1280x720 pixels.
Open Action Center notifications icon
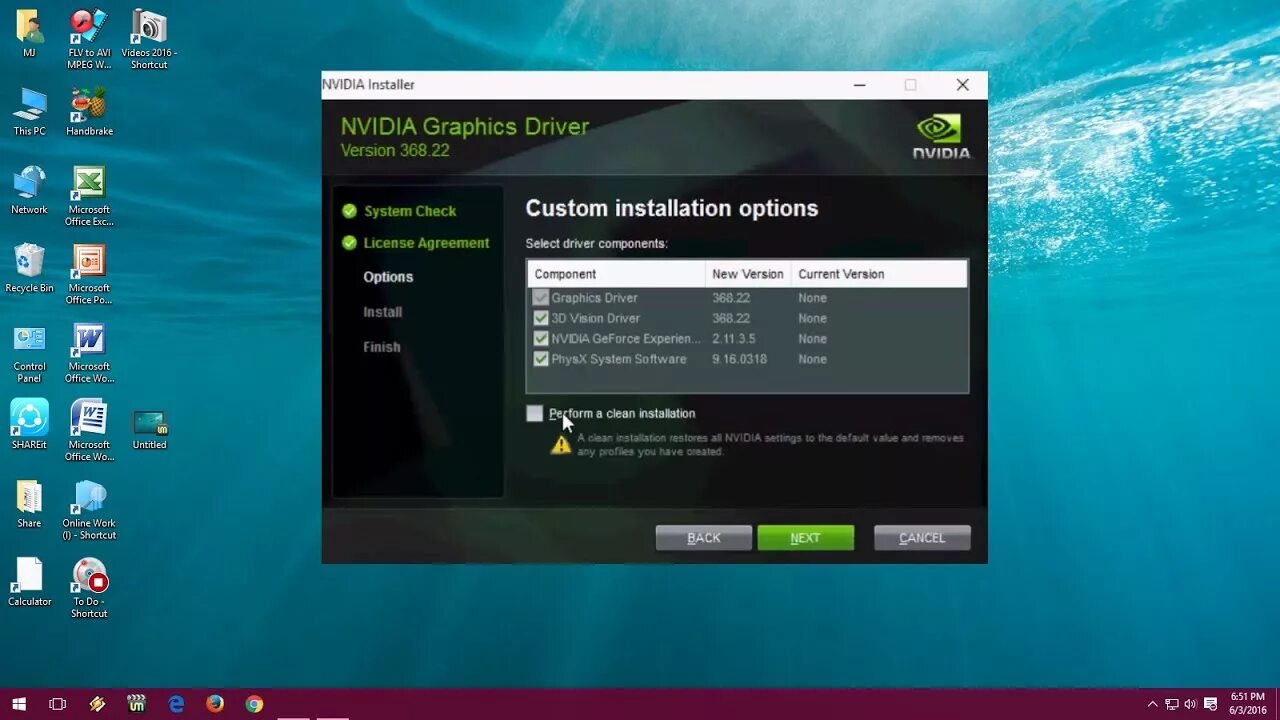tap(1210, 704)
